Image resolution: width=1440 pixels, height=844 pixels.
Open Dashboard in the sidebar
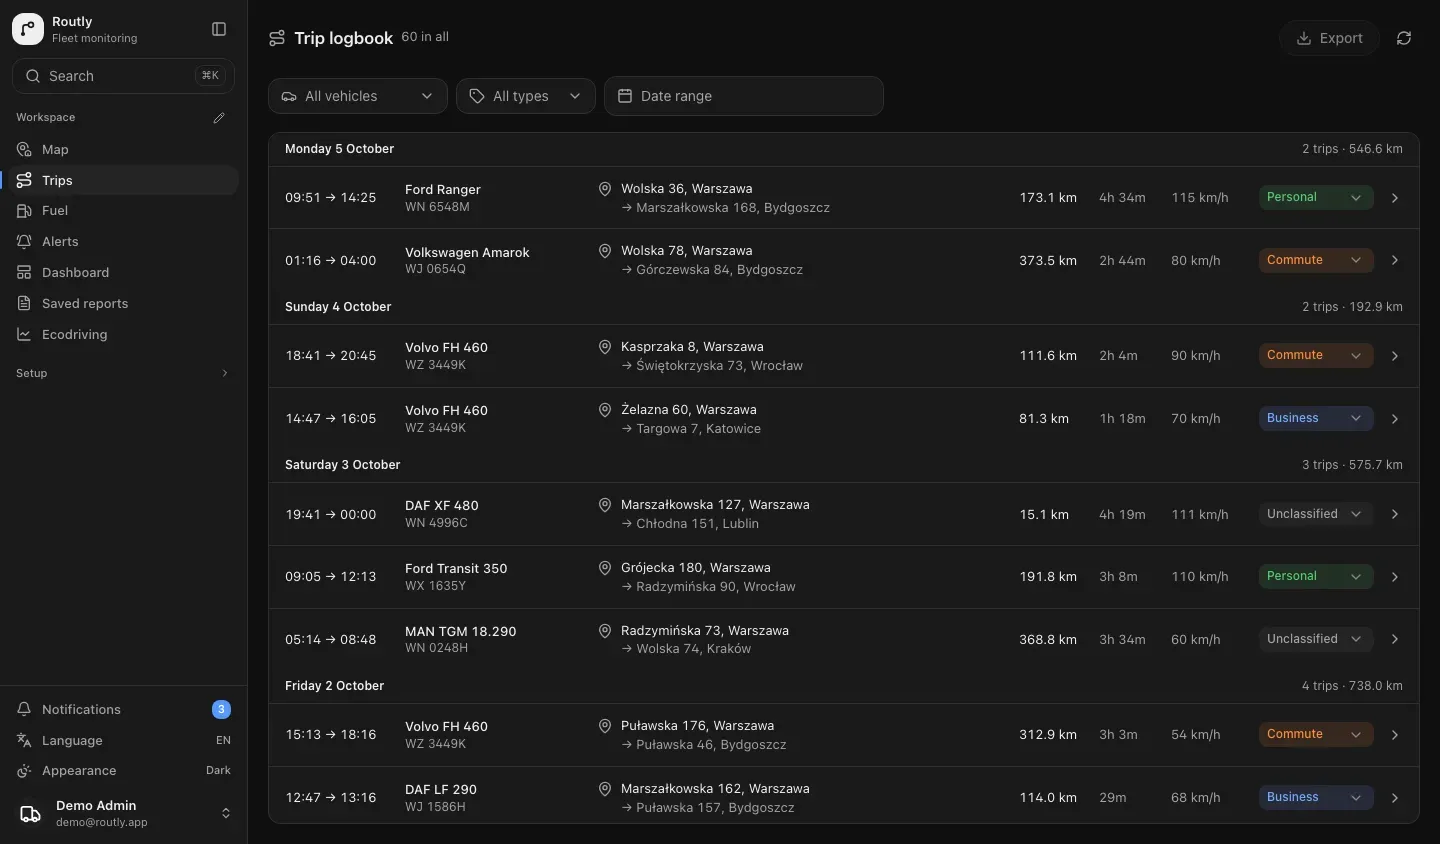click(x=124, y=273)
